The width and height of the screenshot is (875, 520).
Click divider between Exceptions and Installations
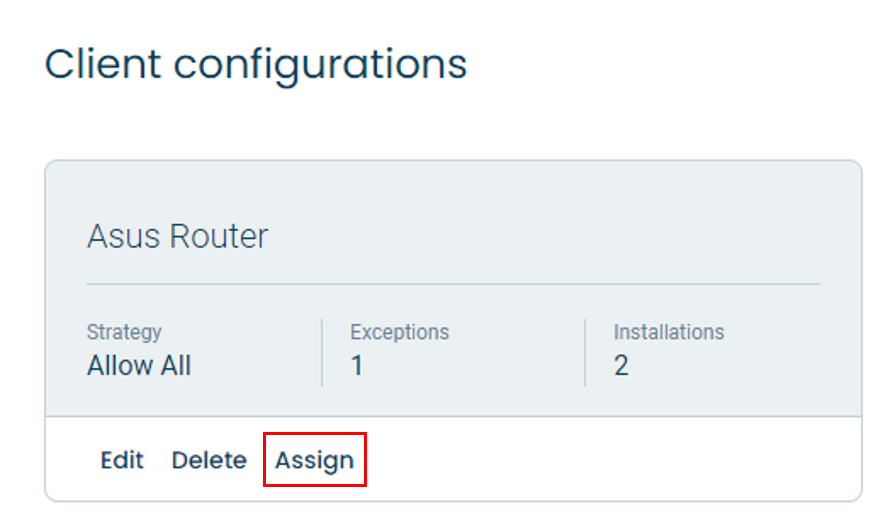tap(585, 353)
